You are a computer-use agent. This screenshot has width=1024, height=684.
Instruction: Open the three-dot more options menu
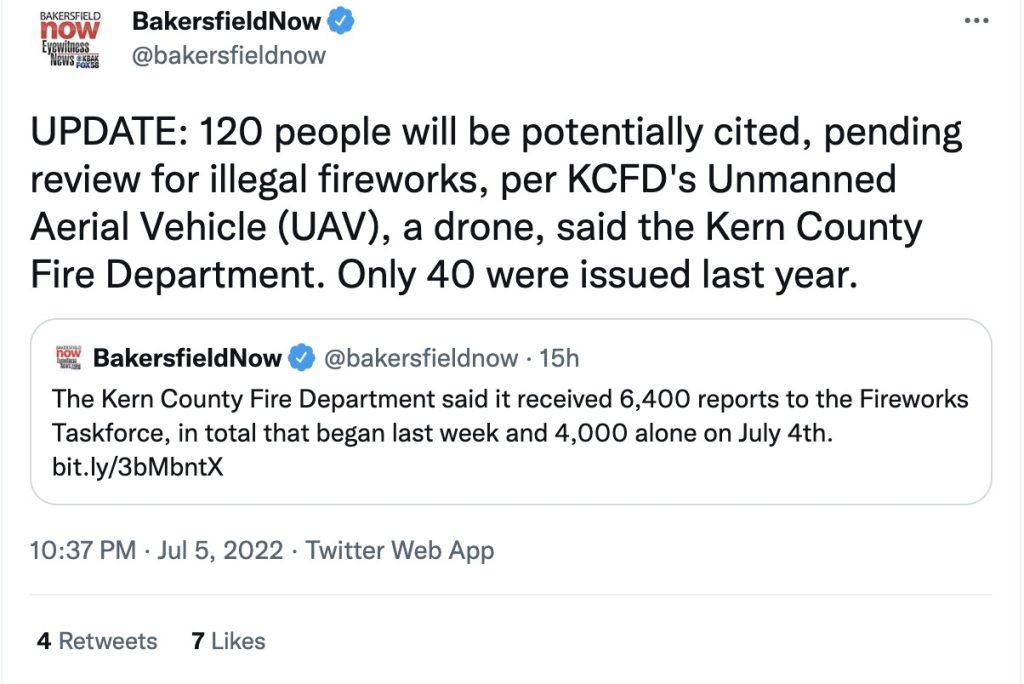[x=977, y=20]
